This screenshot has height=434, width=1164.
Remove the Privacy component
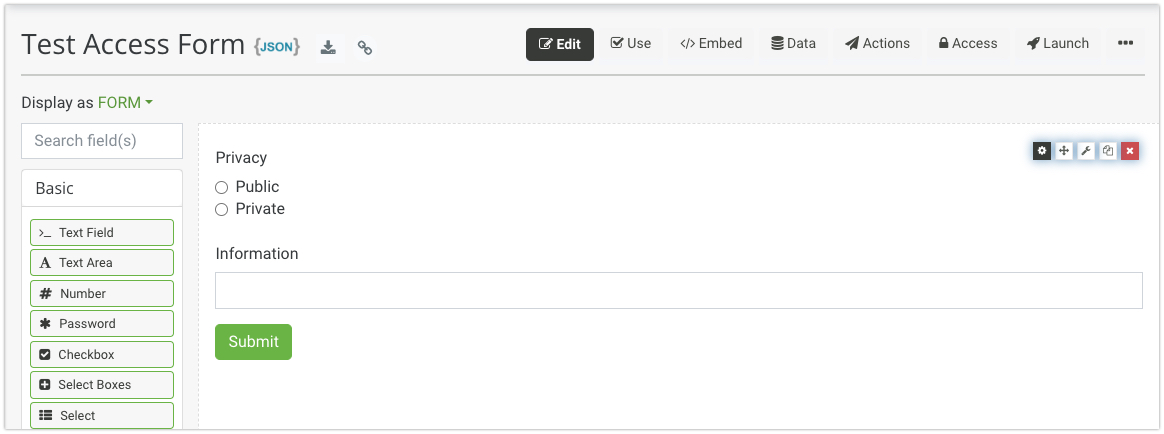pyautogui.click(x=1130, y=151)
